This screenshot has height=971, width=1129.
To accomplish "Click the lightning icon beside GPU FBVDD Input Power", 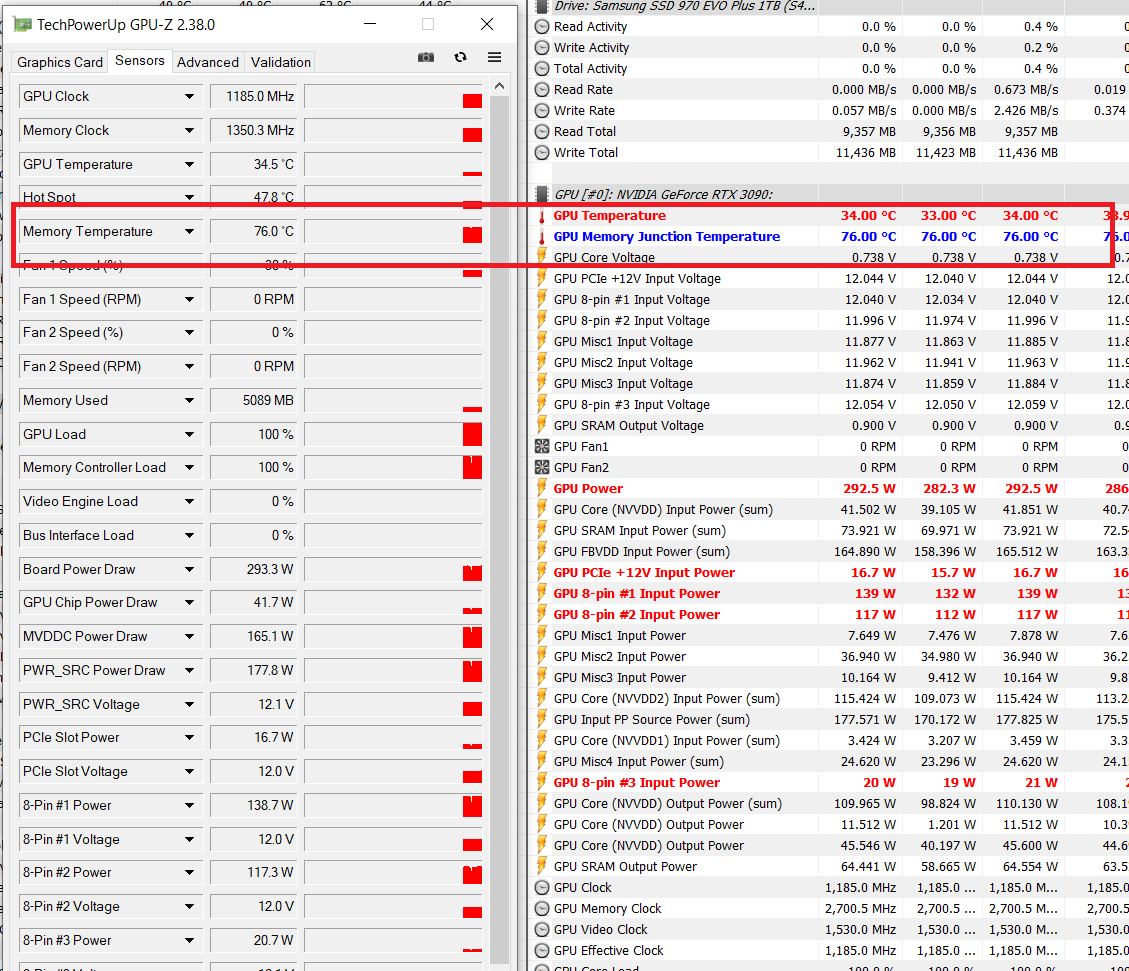I will click(542, 551).
